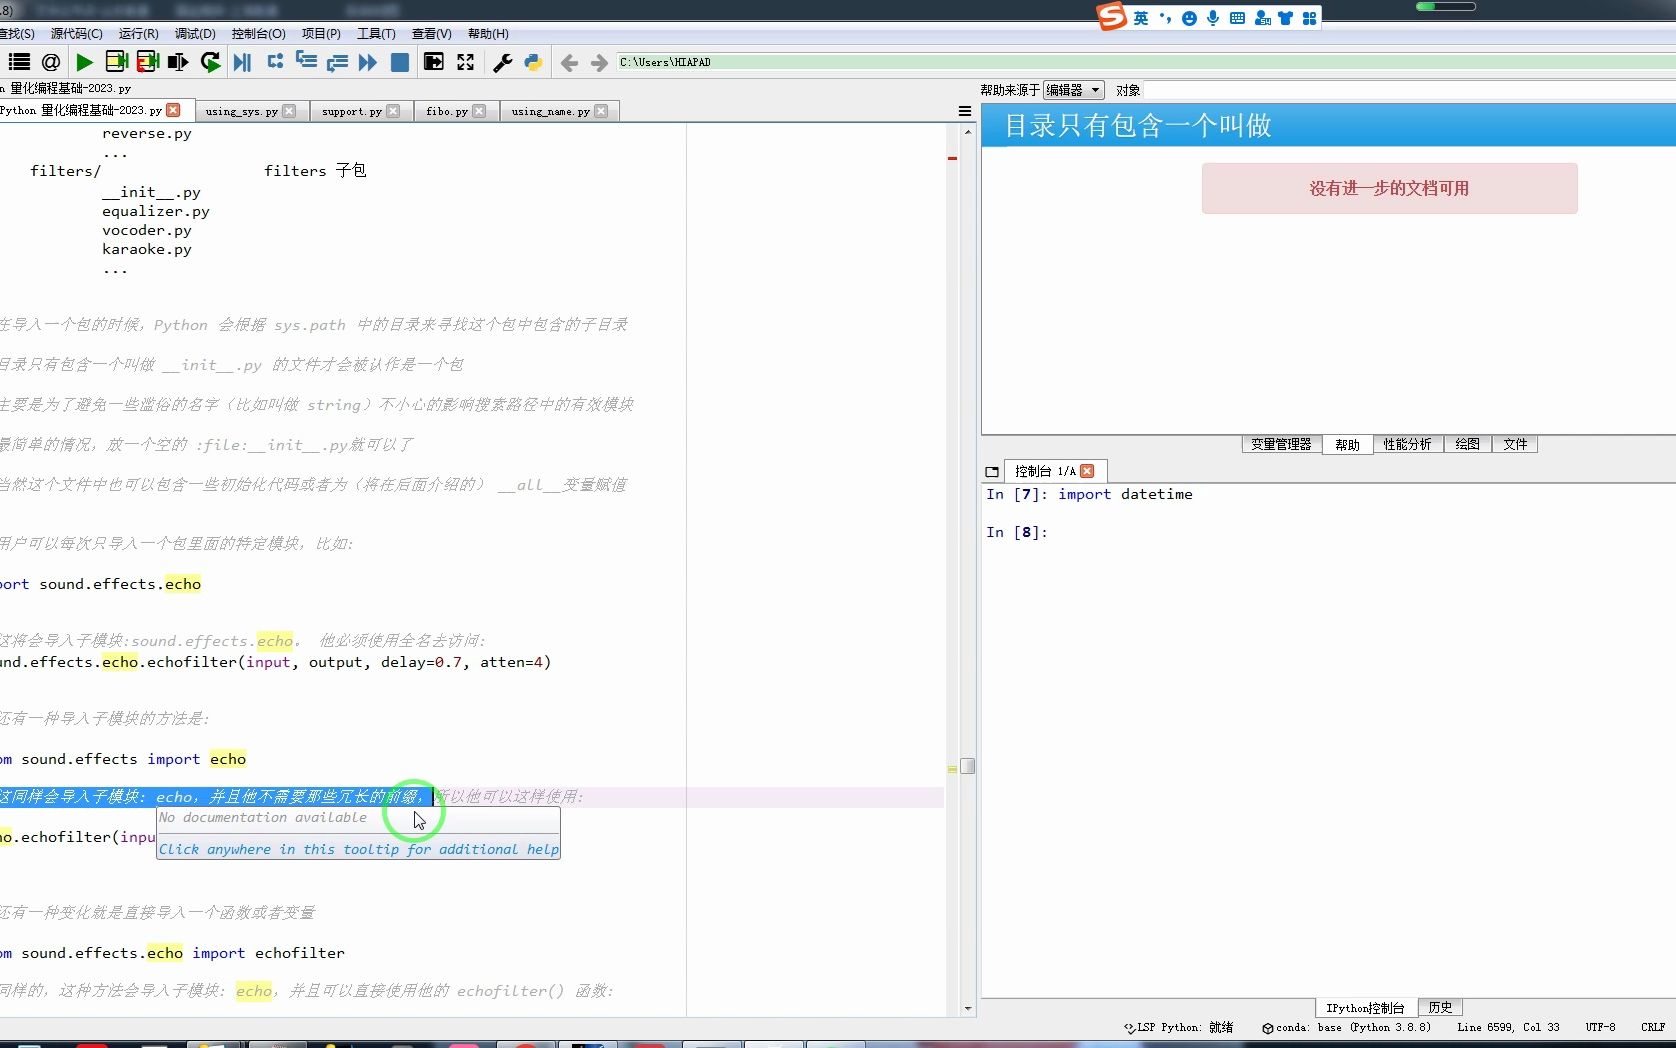1676x1048 pixels.
Task: Click Sogou input method S logo
Action: 1112,17
